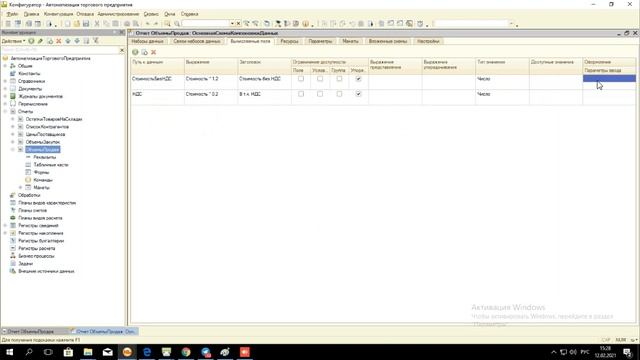
Task: Switch to the Наборы данных tab
Action: 147,41
